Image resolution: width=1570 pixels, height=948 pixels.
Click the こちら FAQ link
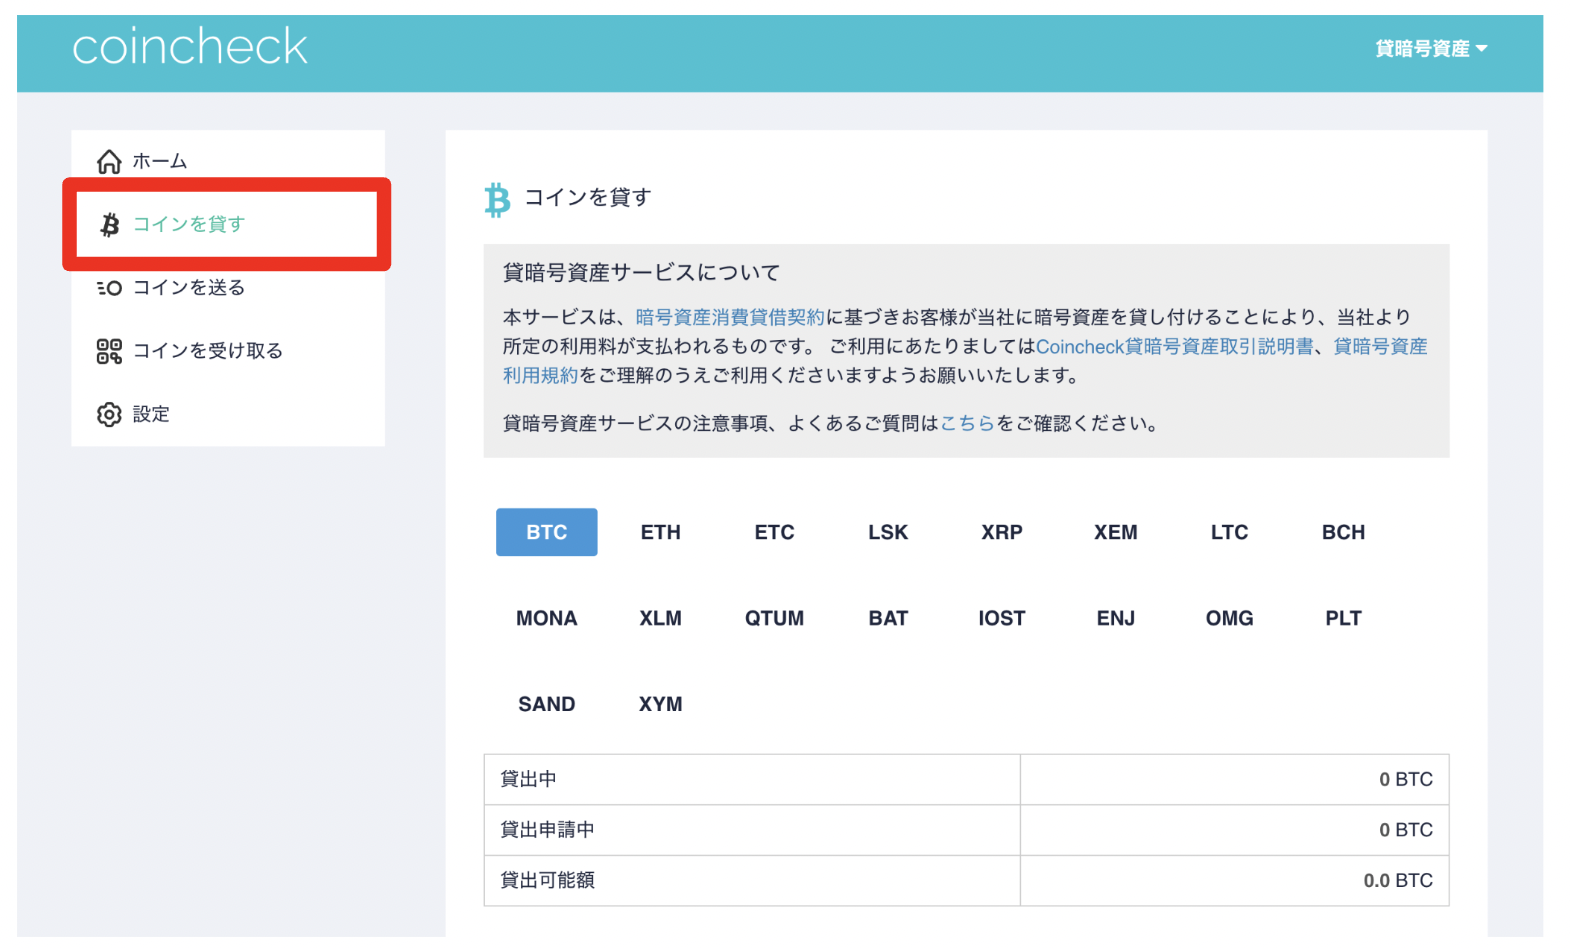[967, 423]
